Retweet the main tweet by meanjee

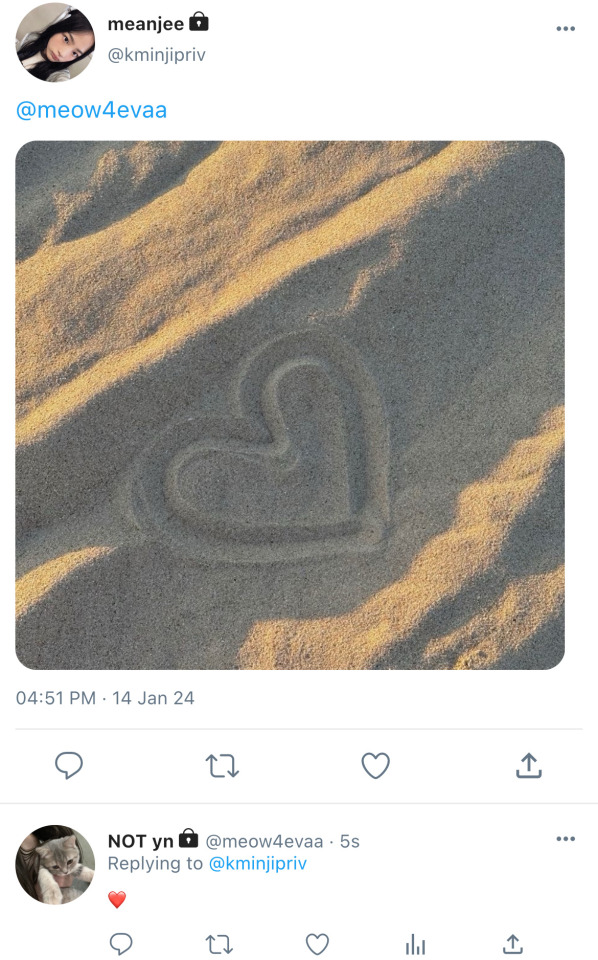pyautogui.click(x=222, y=766)
